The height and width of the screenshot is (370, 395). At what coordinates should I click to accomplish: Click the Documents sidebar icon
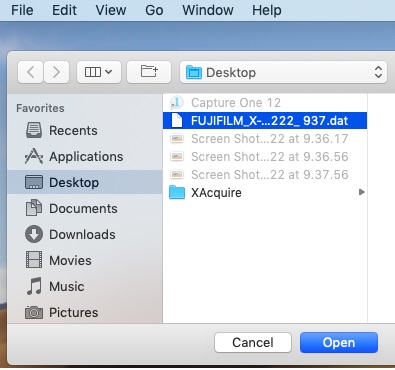[x=34, y=208]
